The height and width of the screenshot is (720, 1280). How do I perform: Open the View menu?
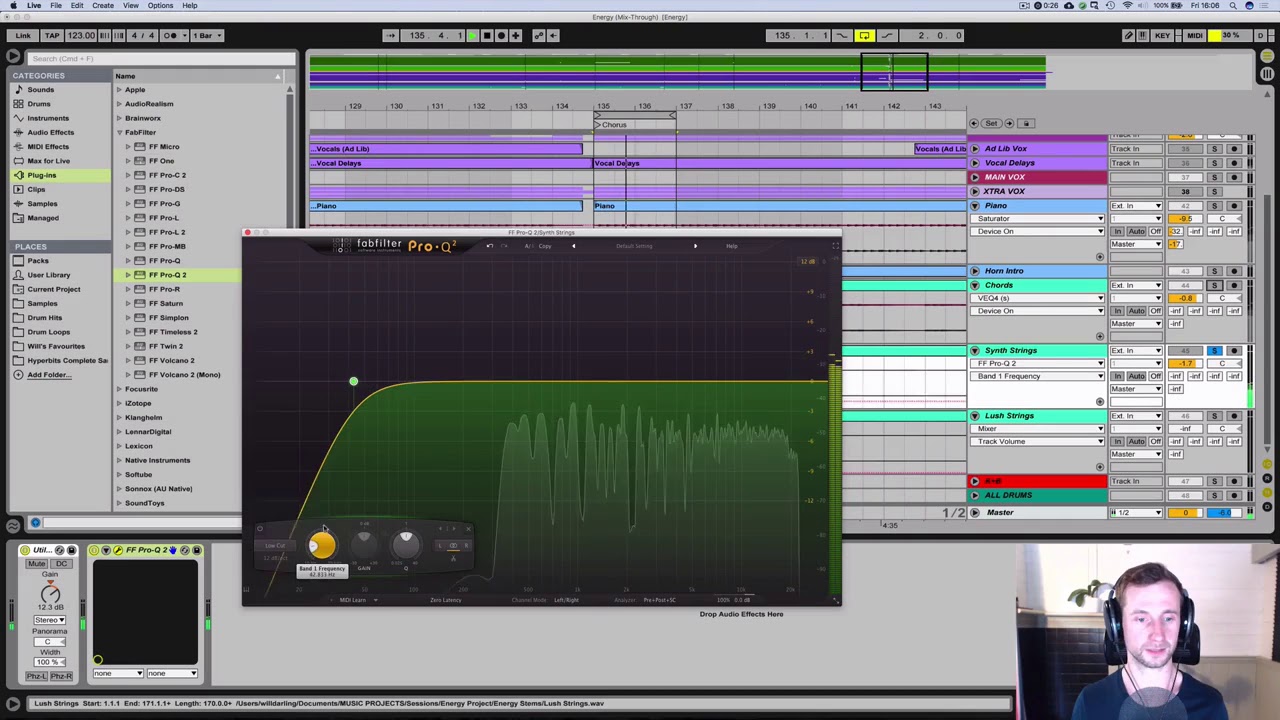pos(131,5)
